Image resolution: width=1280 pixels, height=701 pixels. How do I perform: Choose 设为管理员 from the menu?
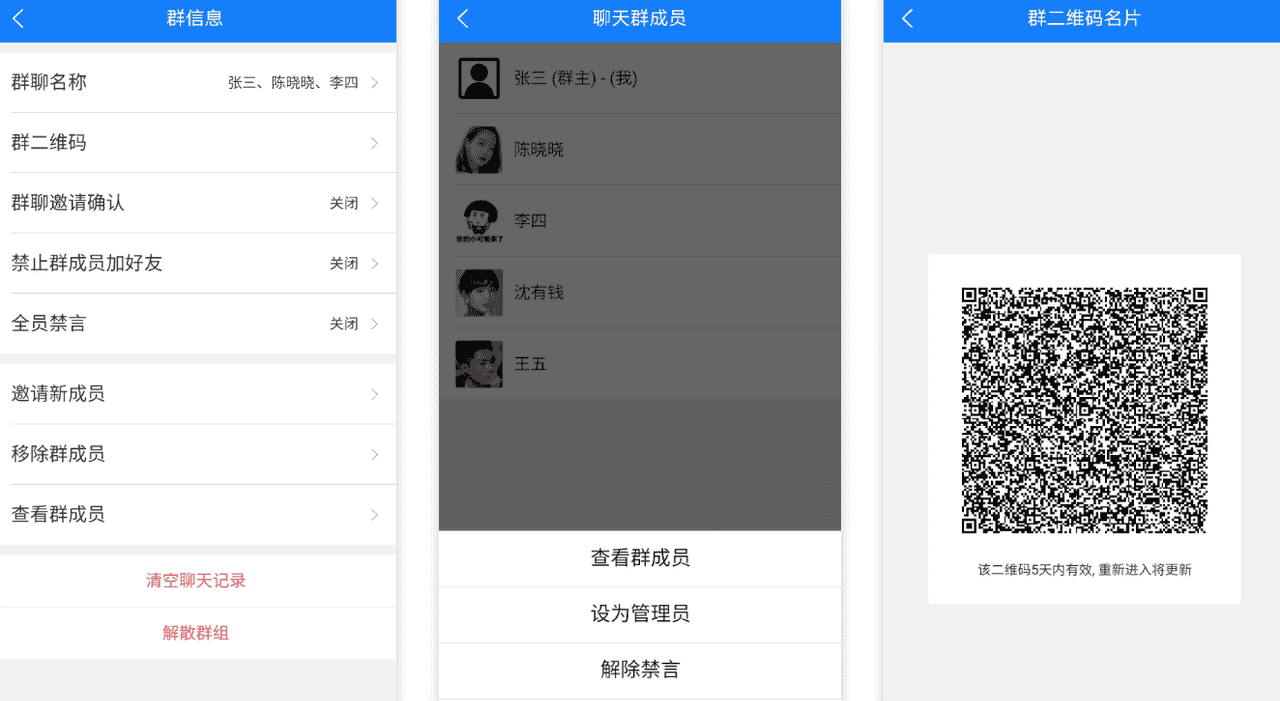point(639,614)
